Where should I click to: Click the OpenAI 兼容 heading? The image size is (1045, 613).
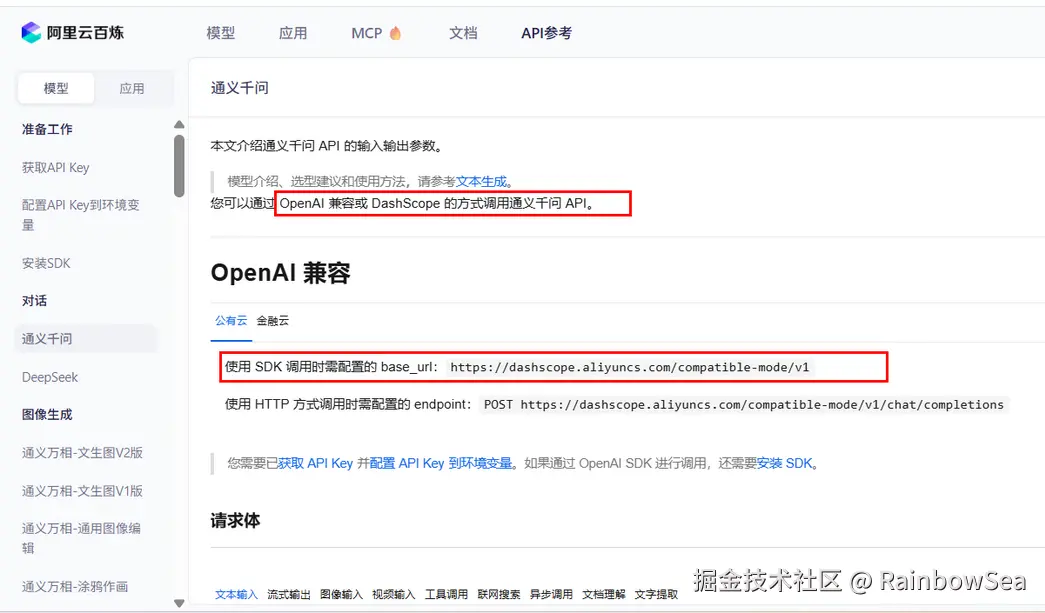pos(281,273)
